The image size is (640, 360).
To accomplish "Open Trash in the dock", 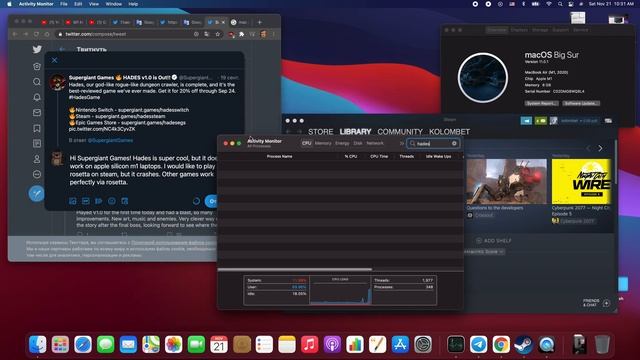I will point(602,344).
